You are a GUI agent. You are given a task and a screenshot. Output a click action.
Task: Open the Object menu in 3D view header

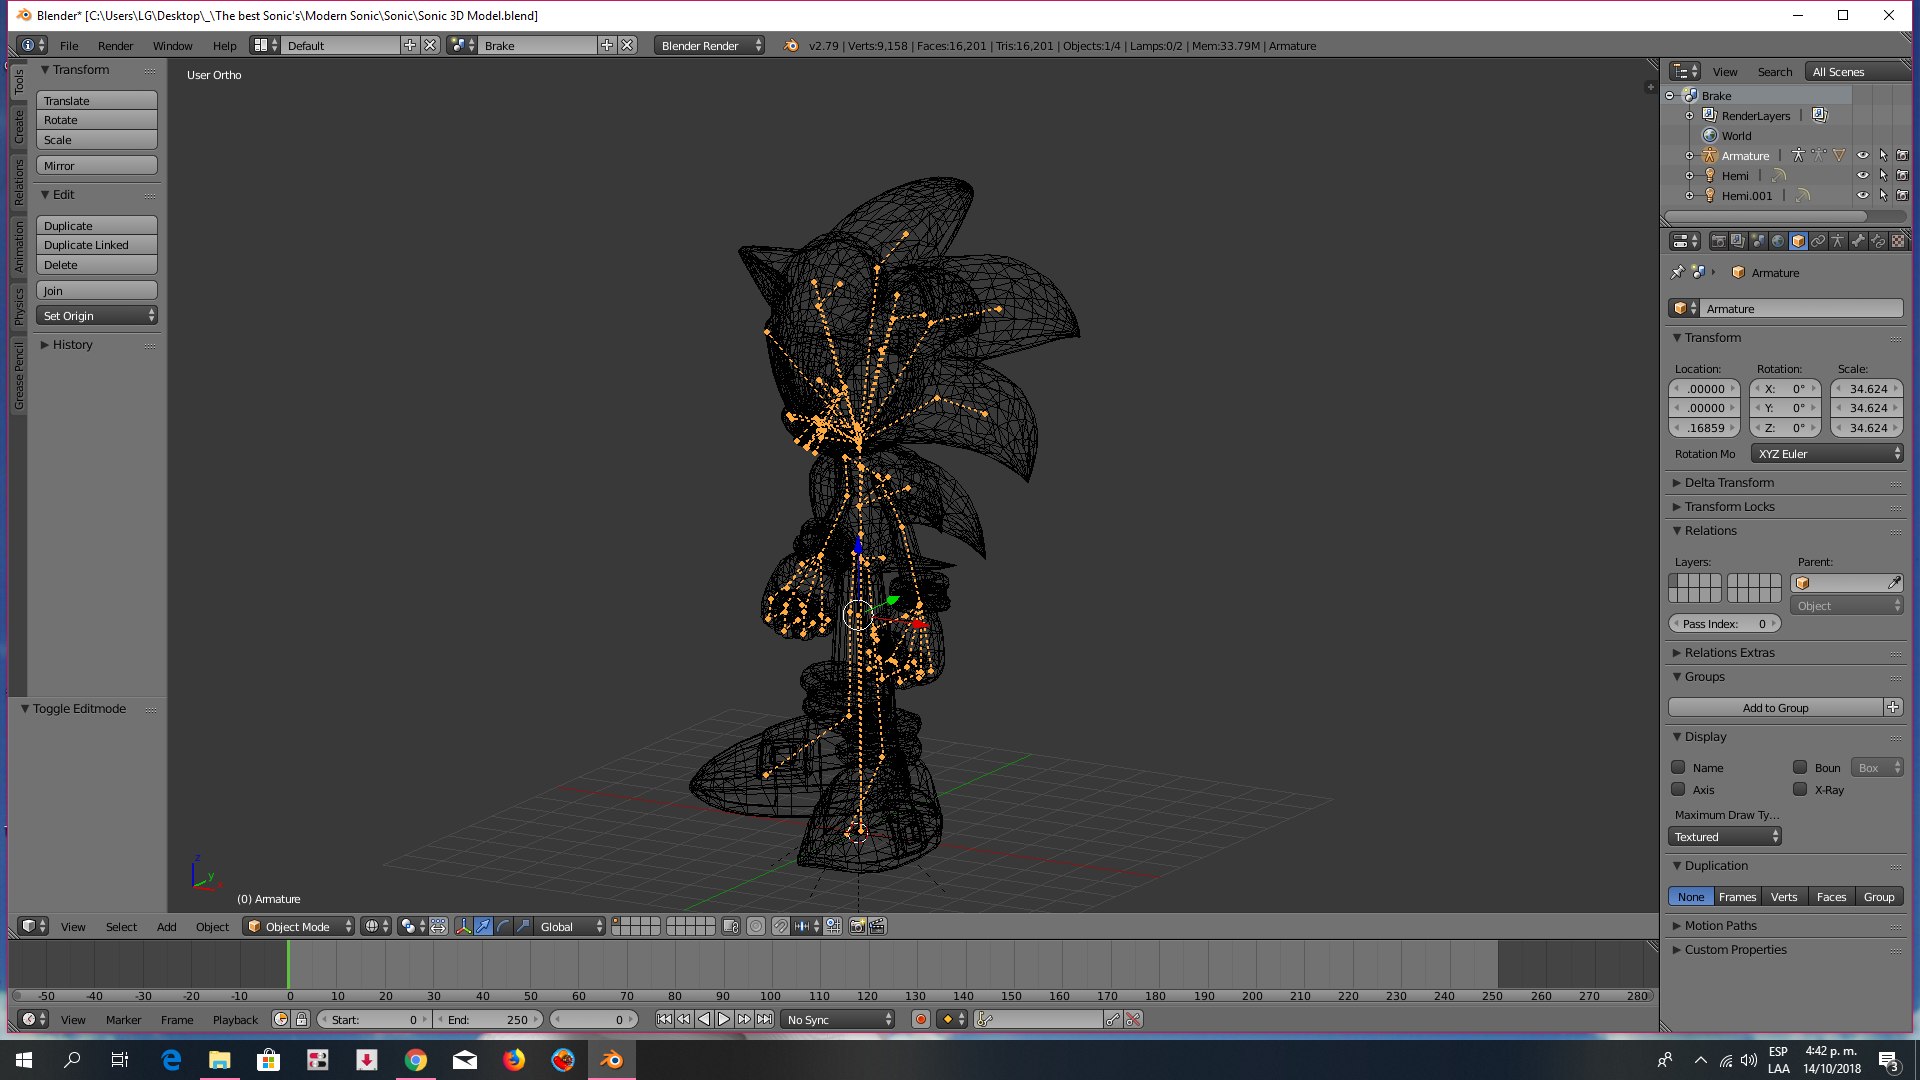tap(212, 927)
